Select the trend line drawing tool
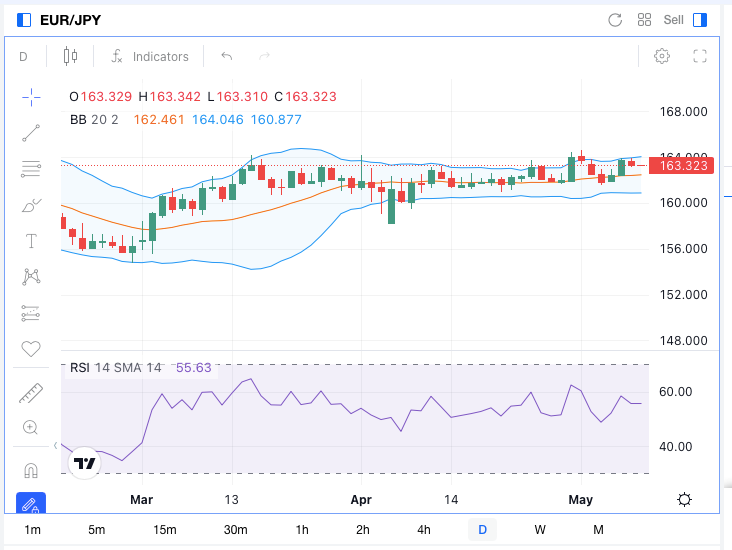This screenshot has width=732, height=550. coord(31,133)
